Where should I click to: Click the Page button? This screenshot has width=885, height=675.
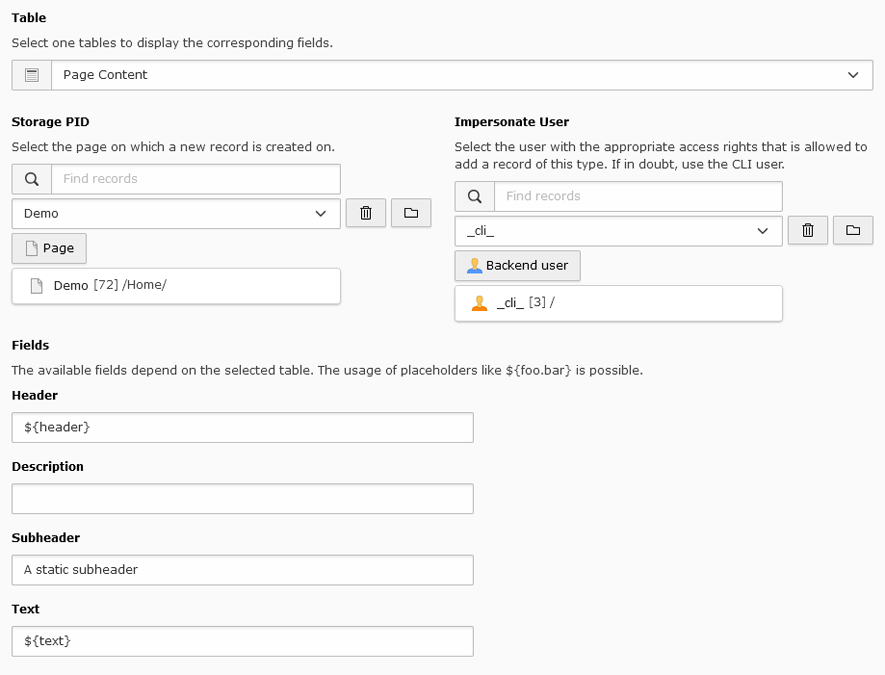click(x=48, y=247)
